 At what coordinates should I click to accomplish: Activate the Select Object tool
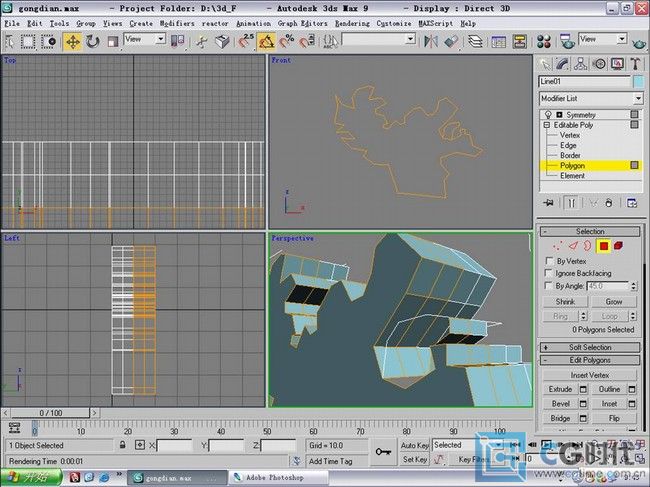pyautogui.click(x=9, y=41)
